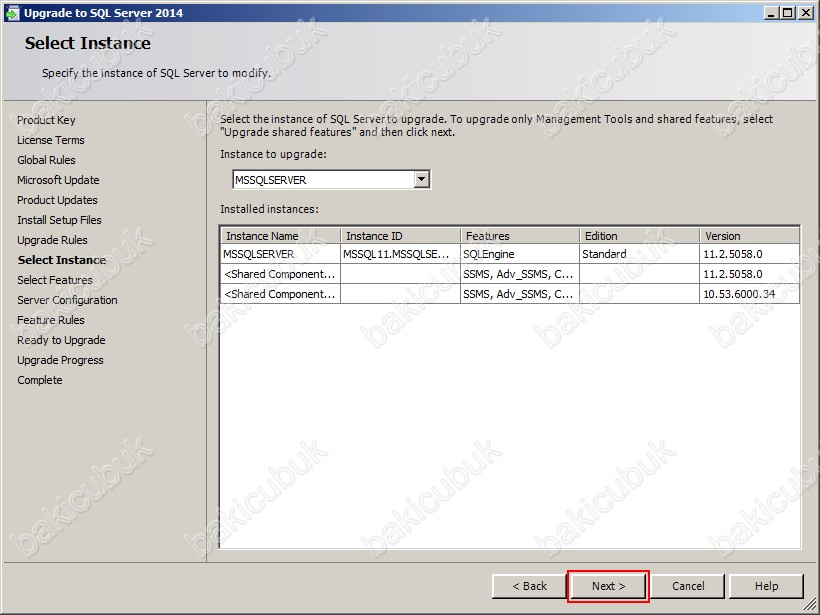The width and height of the screenshot is (820, 615).
Task: Select the Complete step
Action: [40, 380]
